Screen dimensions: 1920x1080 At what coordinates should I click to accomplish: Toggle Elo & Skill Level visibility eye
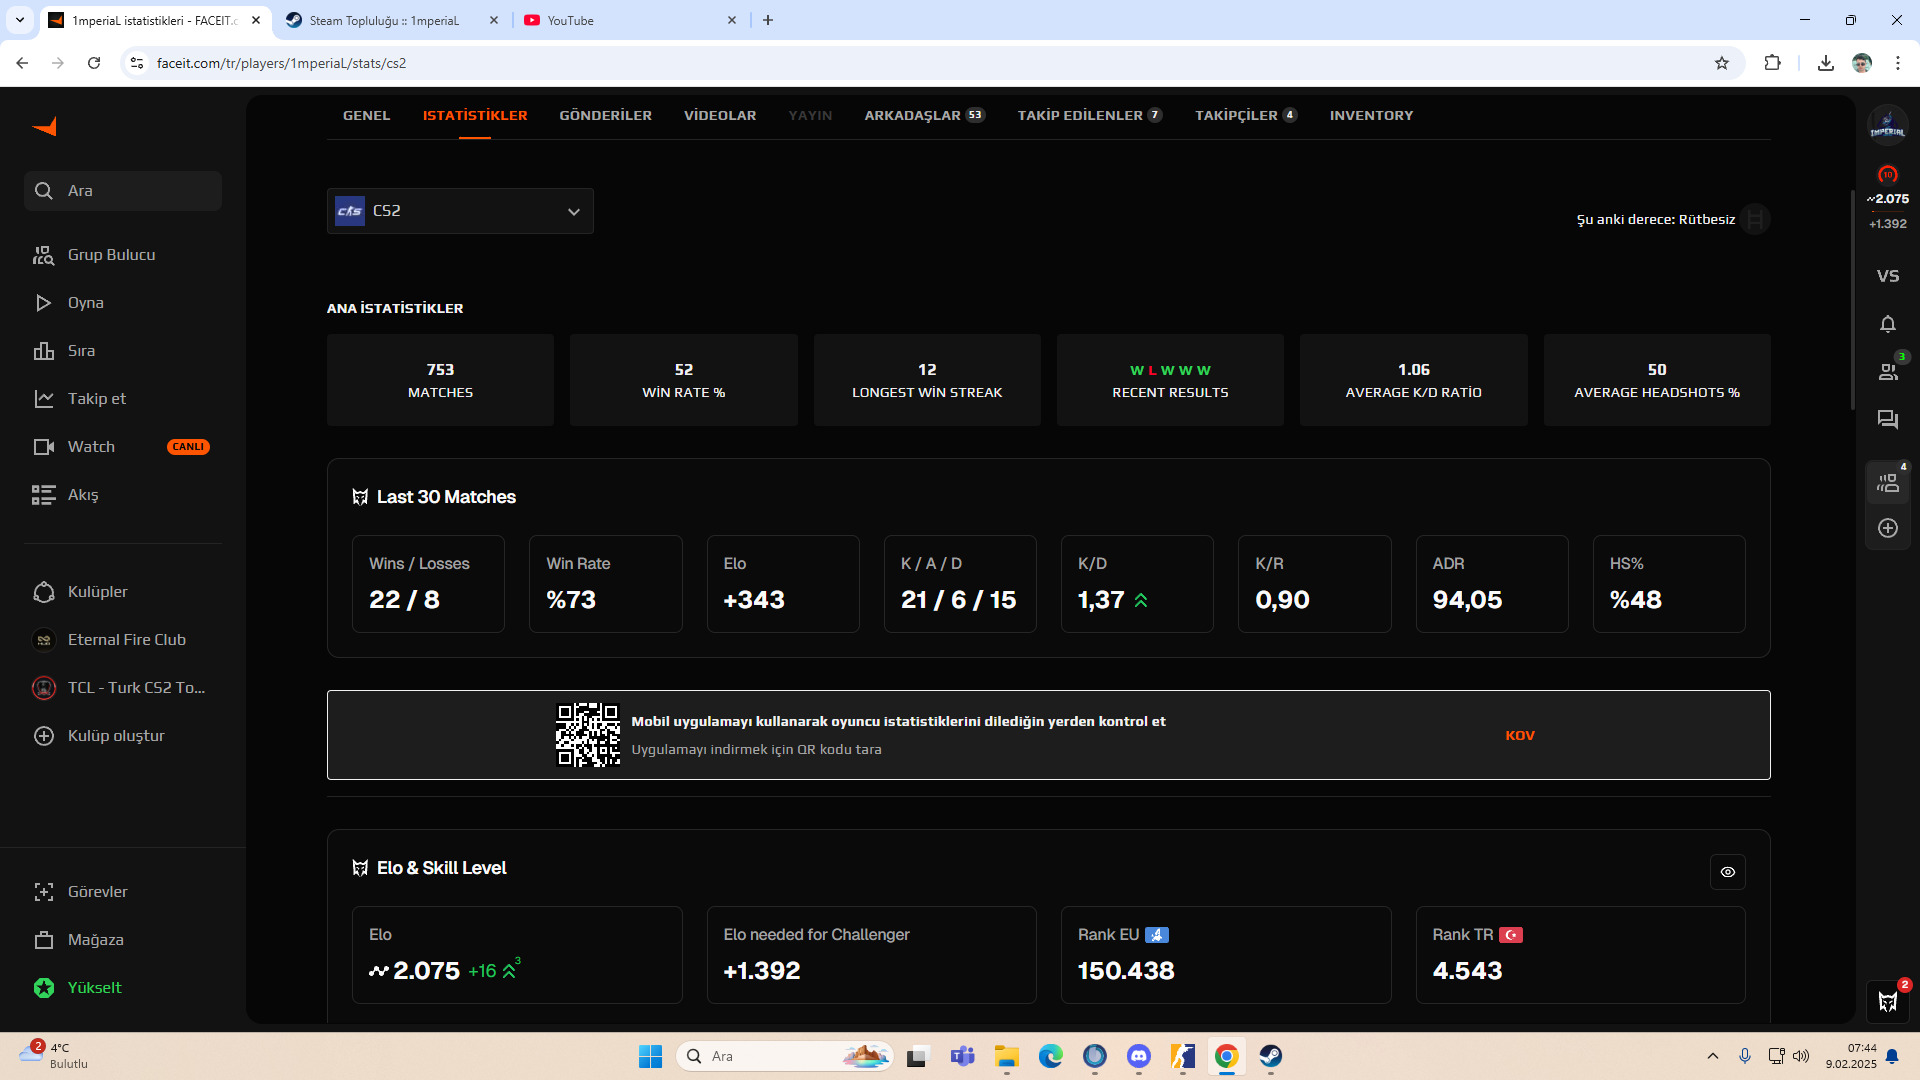coord(1727,872)
